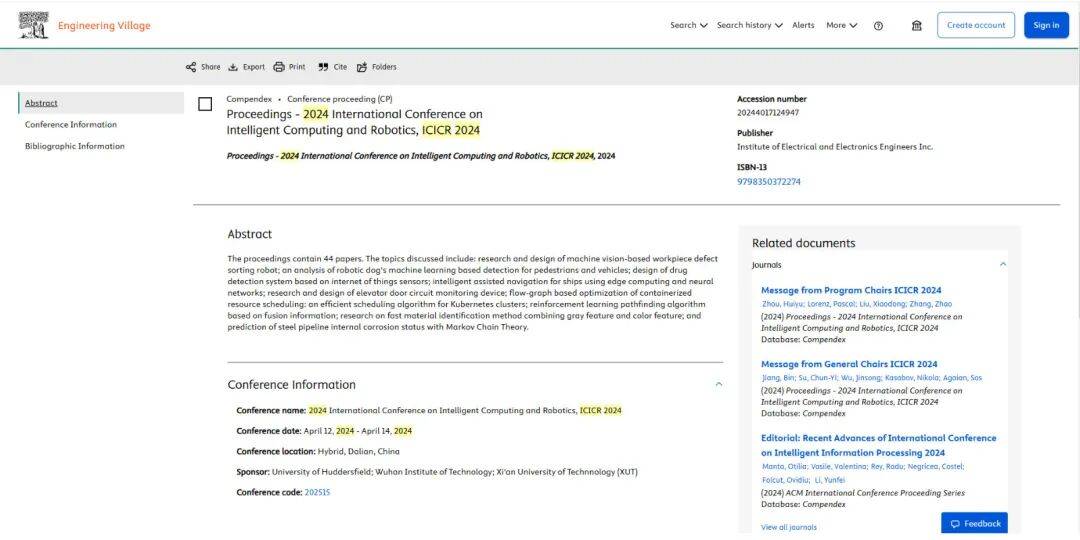The height and width of the screenshot is (540, 1080).
Task: Click the Compendex database label above title
Action: pyautogui.click(x=249, y=98)
